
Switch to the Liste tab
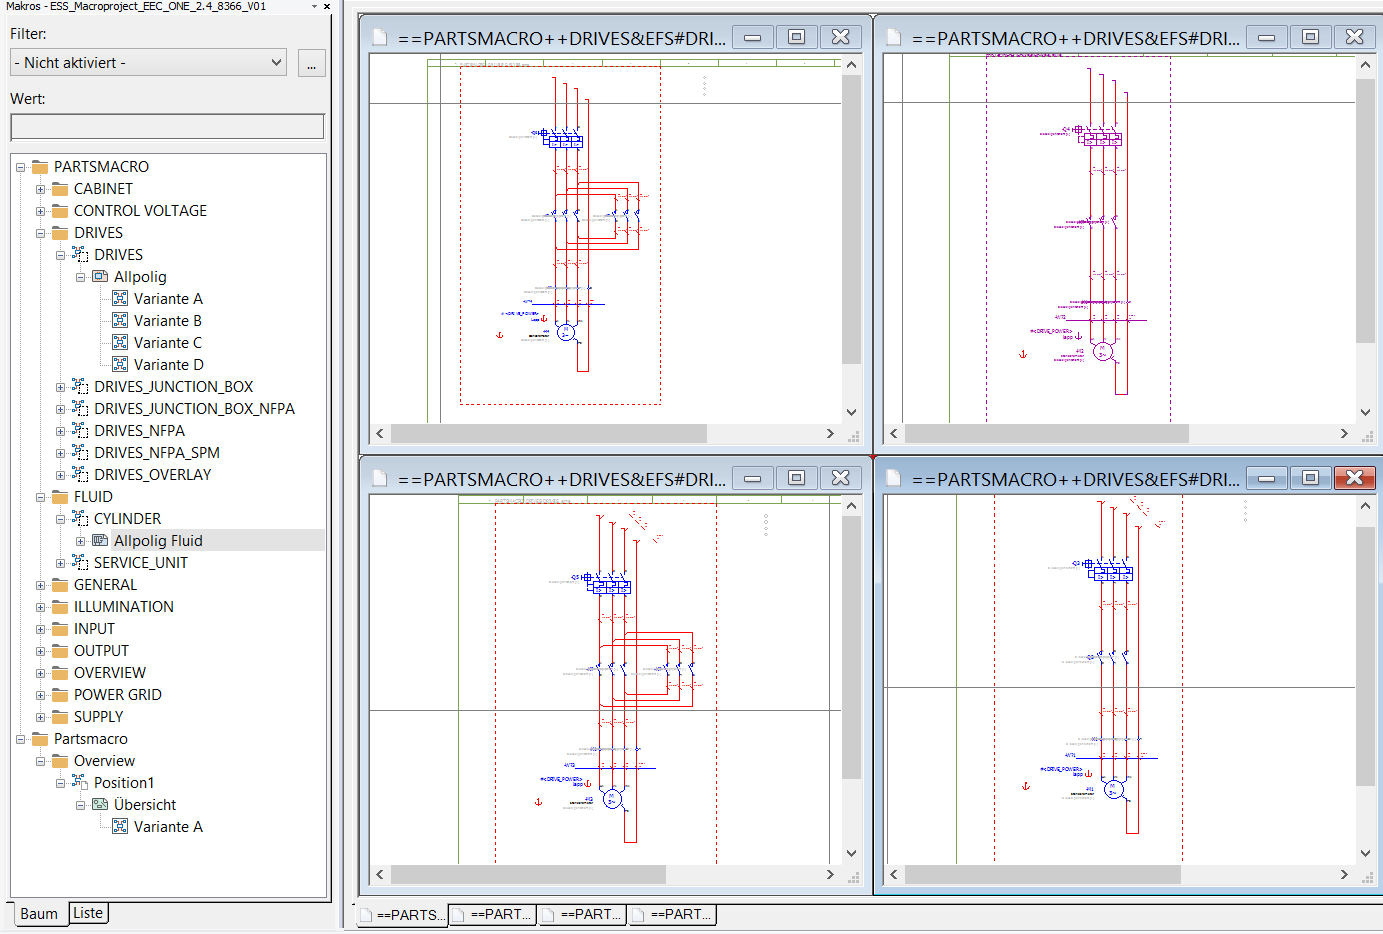88,912
